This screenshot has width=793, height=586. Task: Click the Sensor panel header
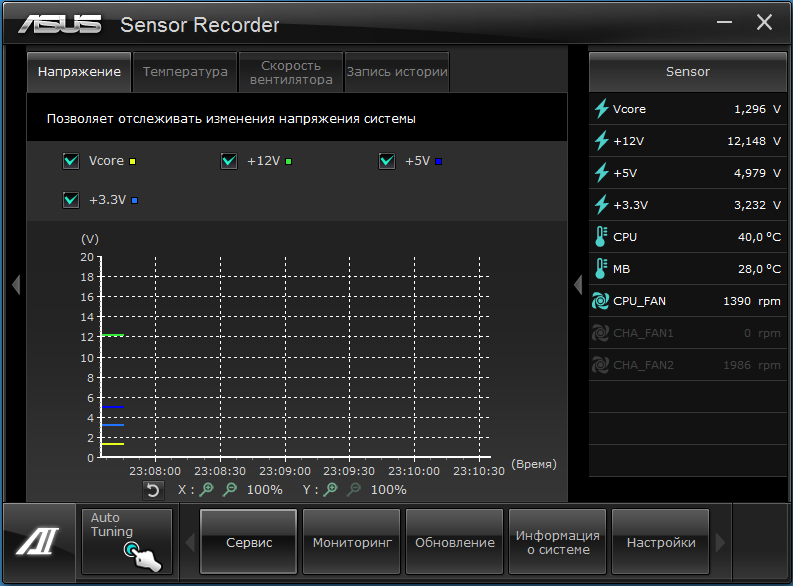[x=687, y=72]
